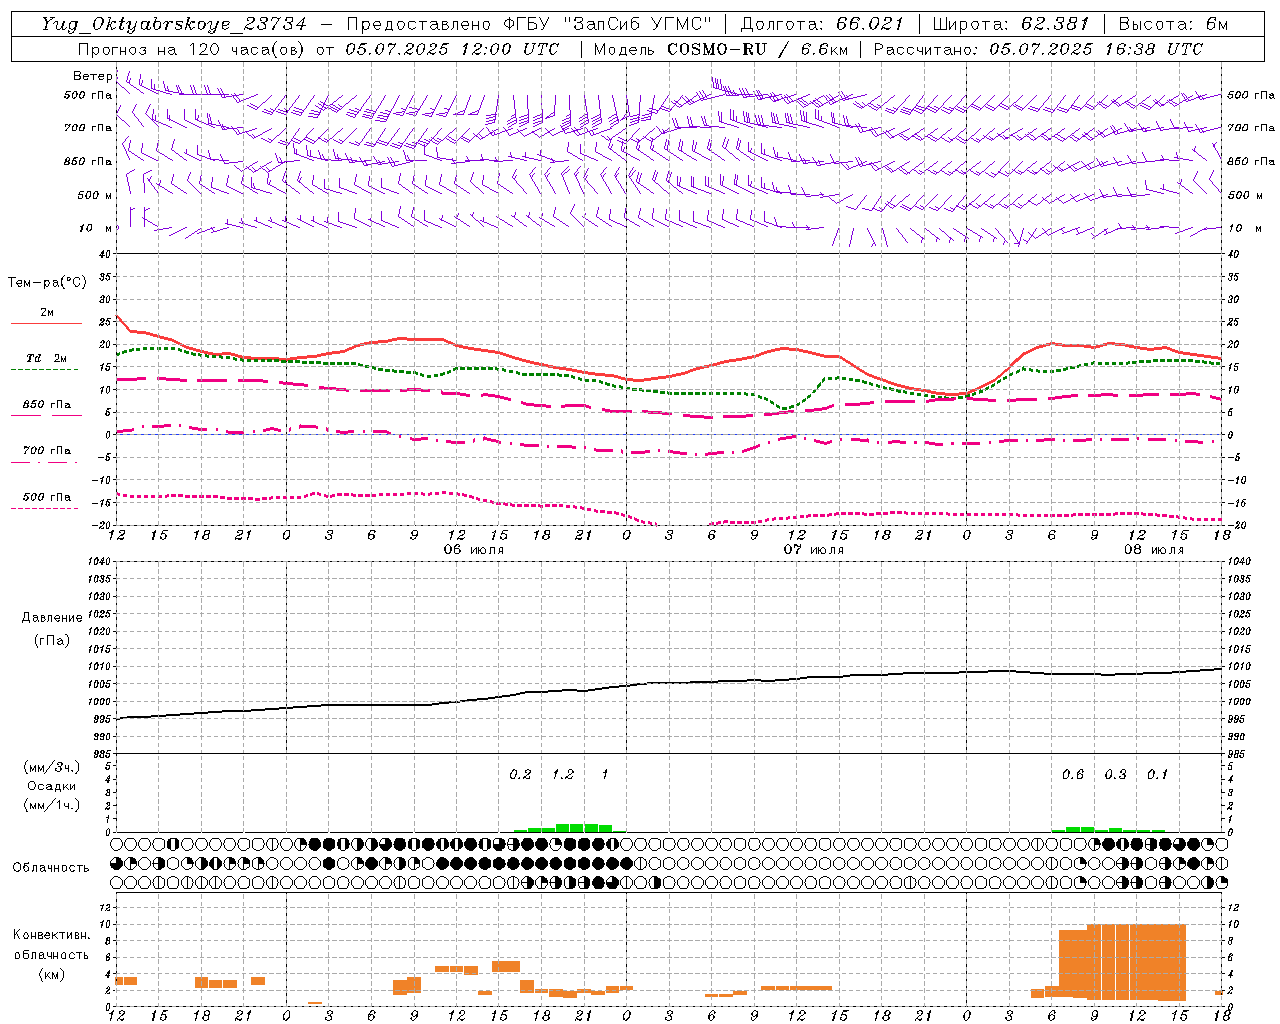
Task: Click the 500 м wind level label on left
Action: (95, 195)
